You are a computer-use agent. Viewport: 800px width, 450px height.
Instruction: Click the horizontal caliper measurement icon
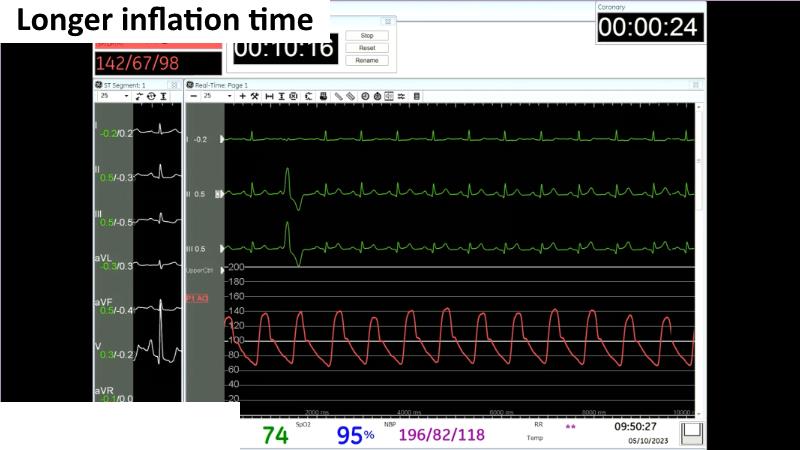268,96
